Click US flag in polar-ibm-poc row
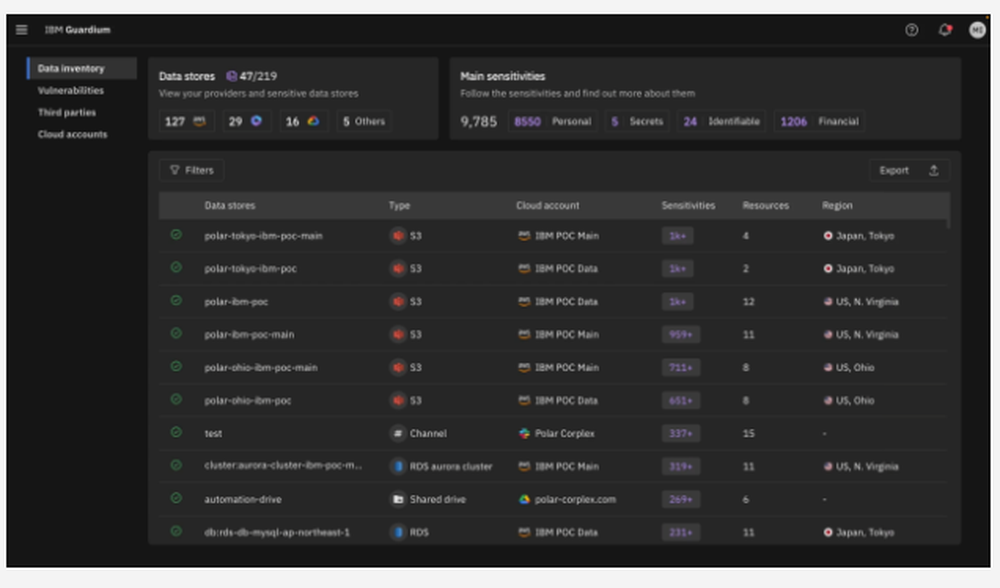 [828, 302]
